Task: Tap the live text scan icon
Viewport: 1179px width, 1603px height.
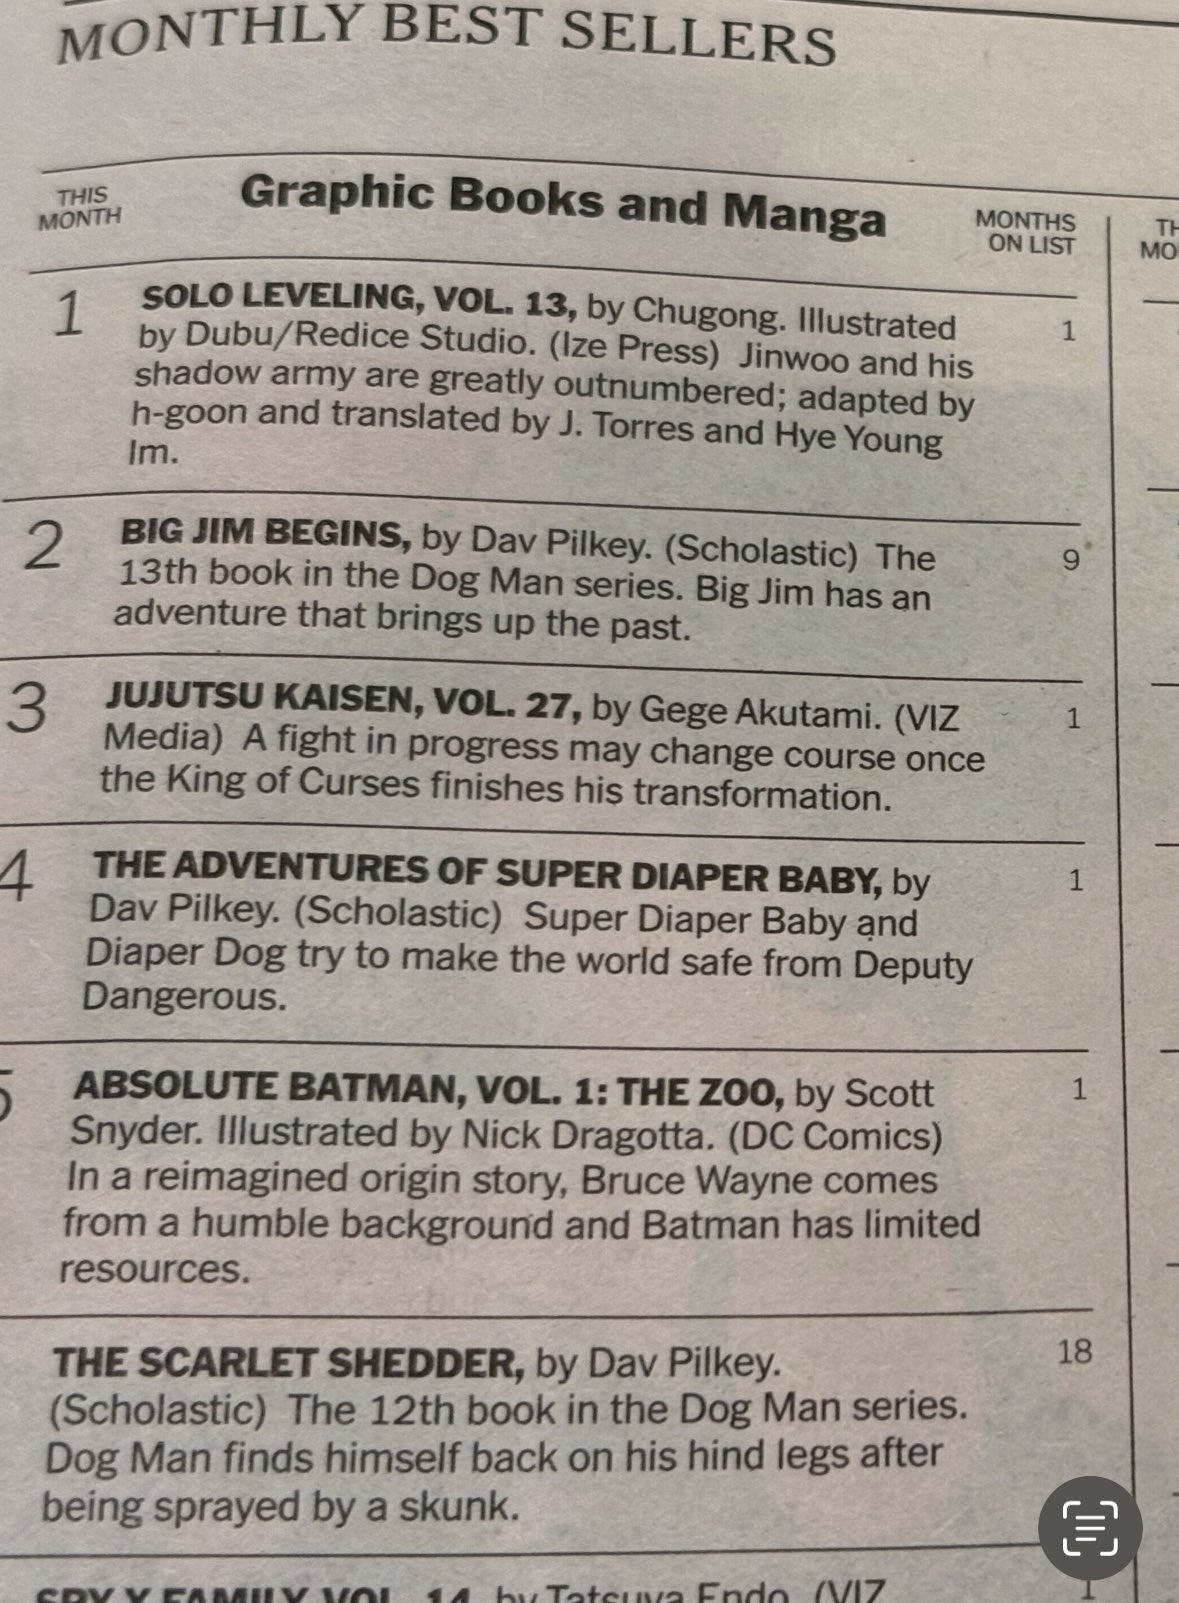Action: (1090, 1528)
